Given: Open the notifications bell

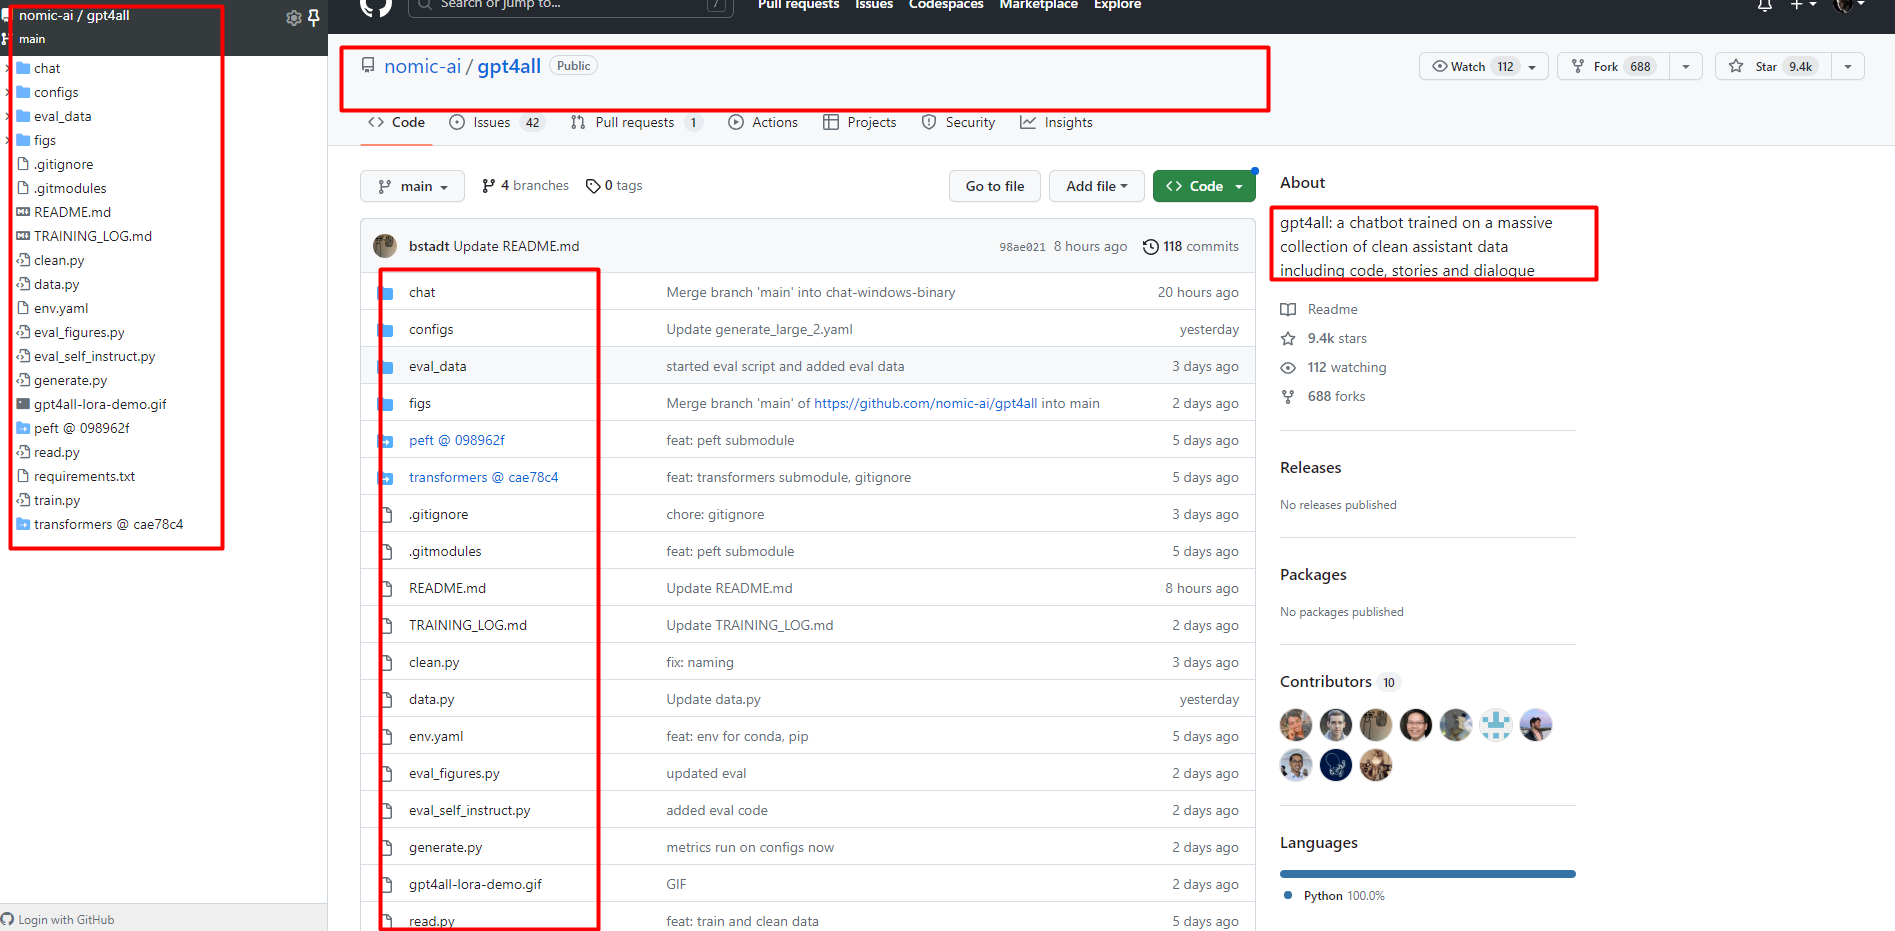Looking at the screenshot, I should [x=1765, y=5].
